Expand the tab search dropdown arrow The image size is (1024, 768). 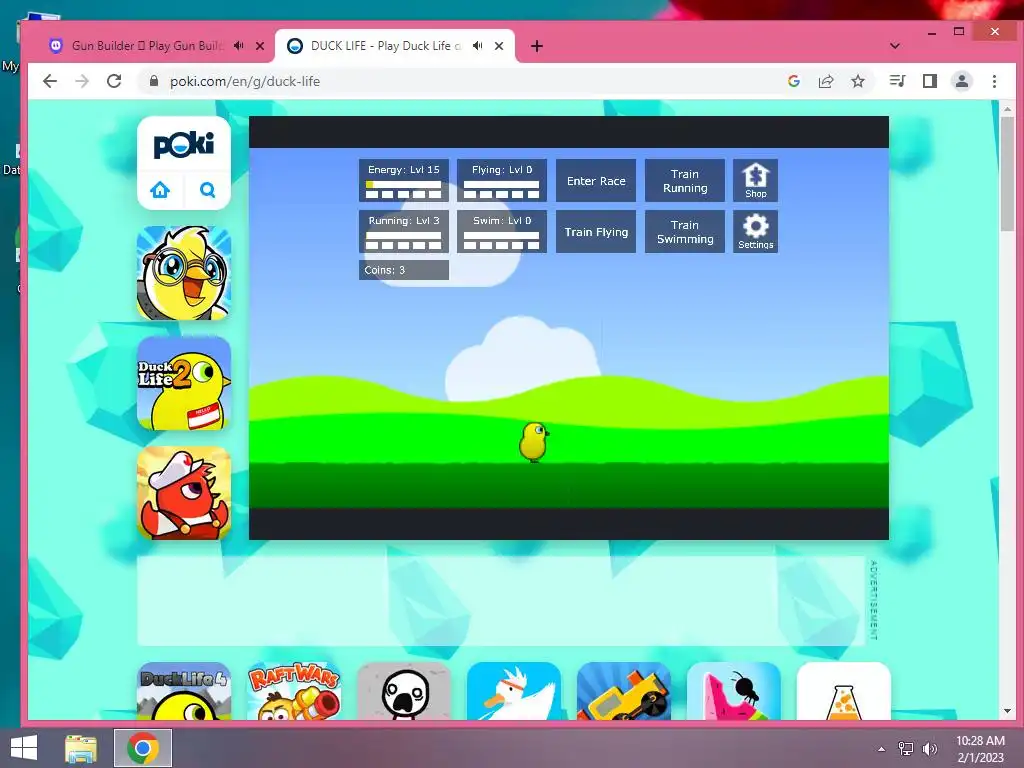[895, 46]
